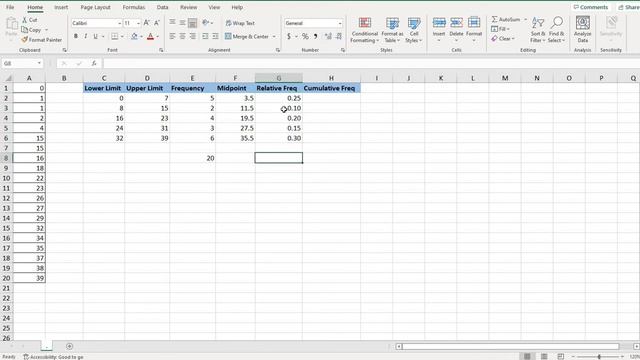Click the Format cells icon
Viewport: 640px width, 360px height.
[x=474, y=23]
